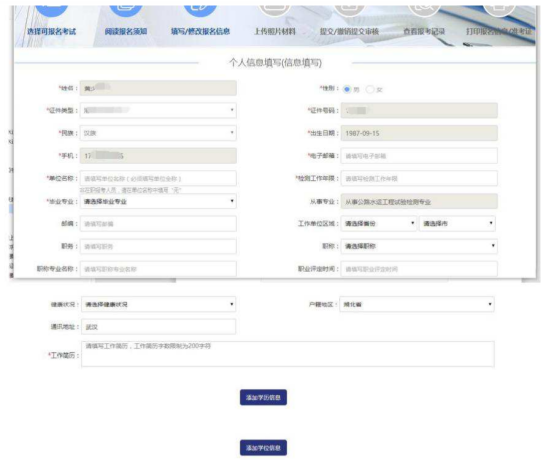Select the 男 gender radio button
The image size is (554, 461).
tap(347, 89)
